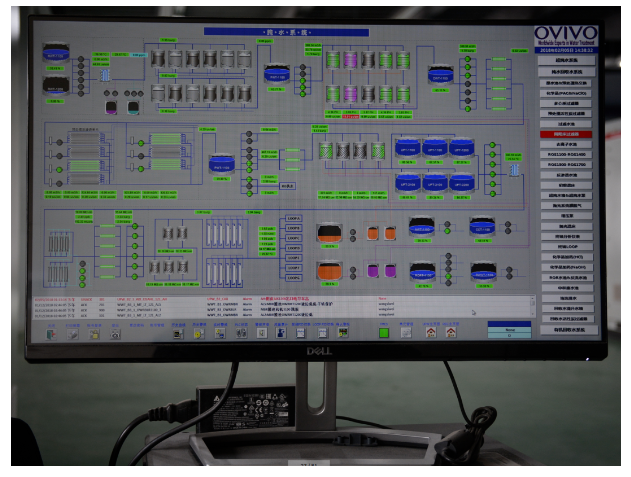The height and width of the screenshot is (477, 631).
Task: Click the OVIVO logo in the corner
Action: click(x=566, y=33)
